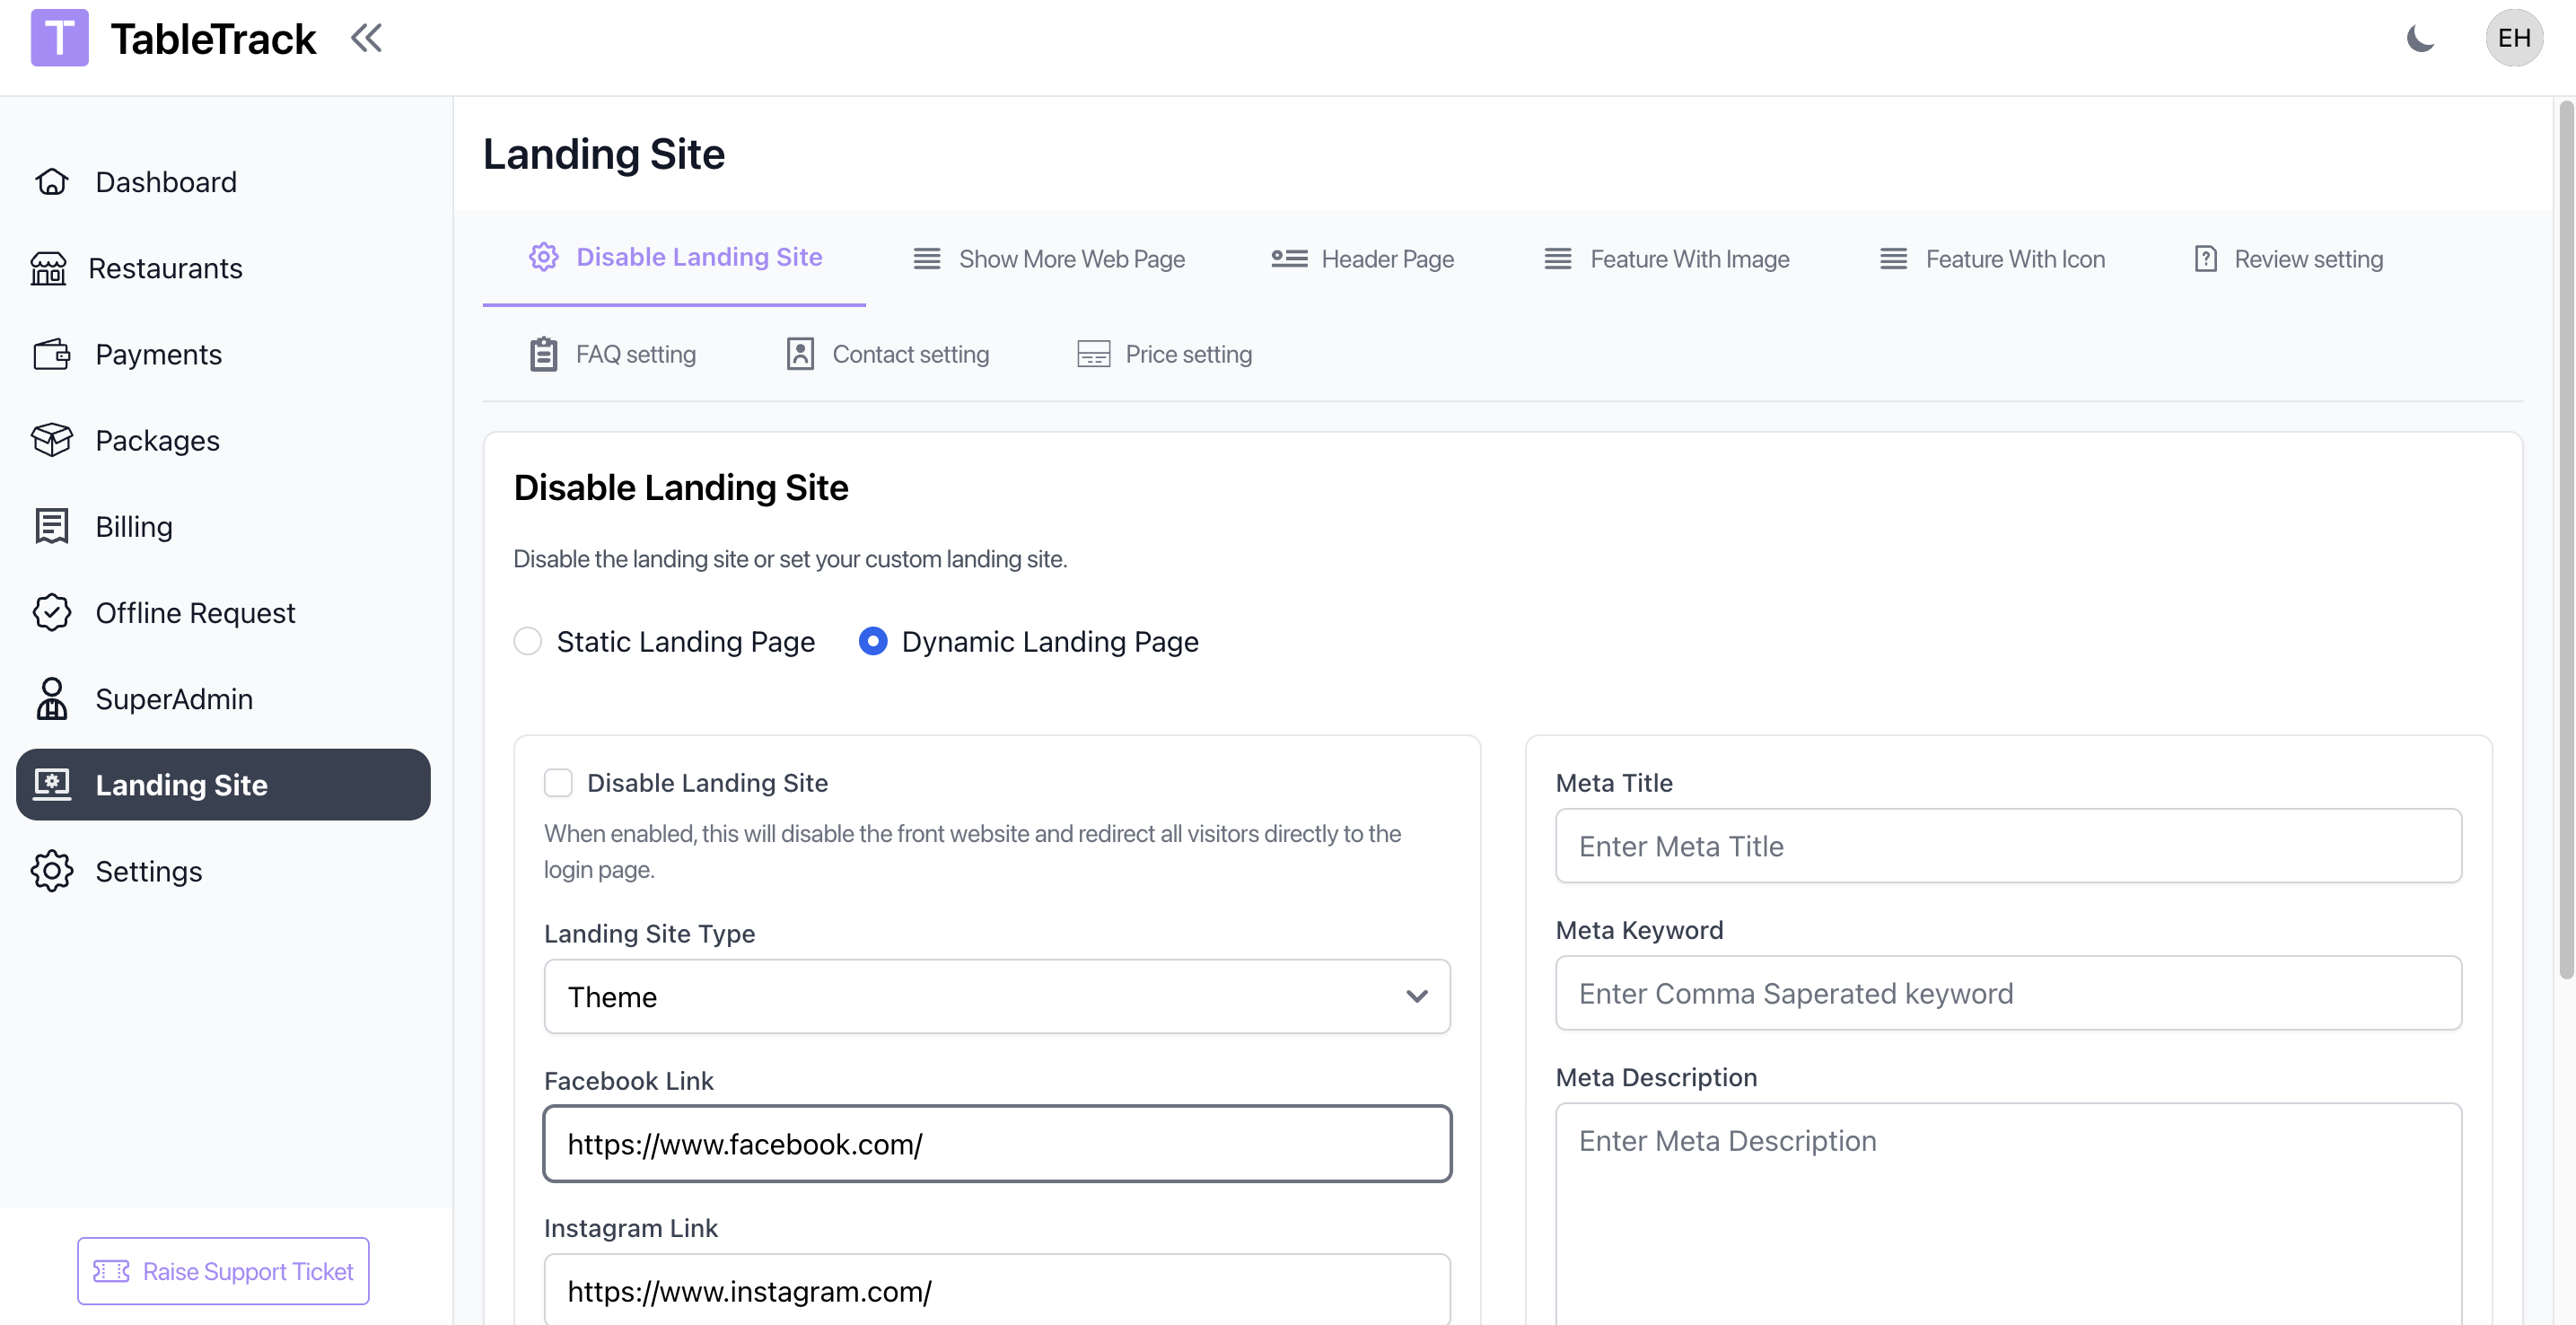Click the Payments wallet icon
Image resolution: width=2576 pixels, height=1325 pixels.
pyautogui.click(x=51, y=354)
